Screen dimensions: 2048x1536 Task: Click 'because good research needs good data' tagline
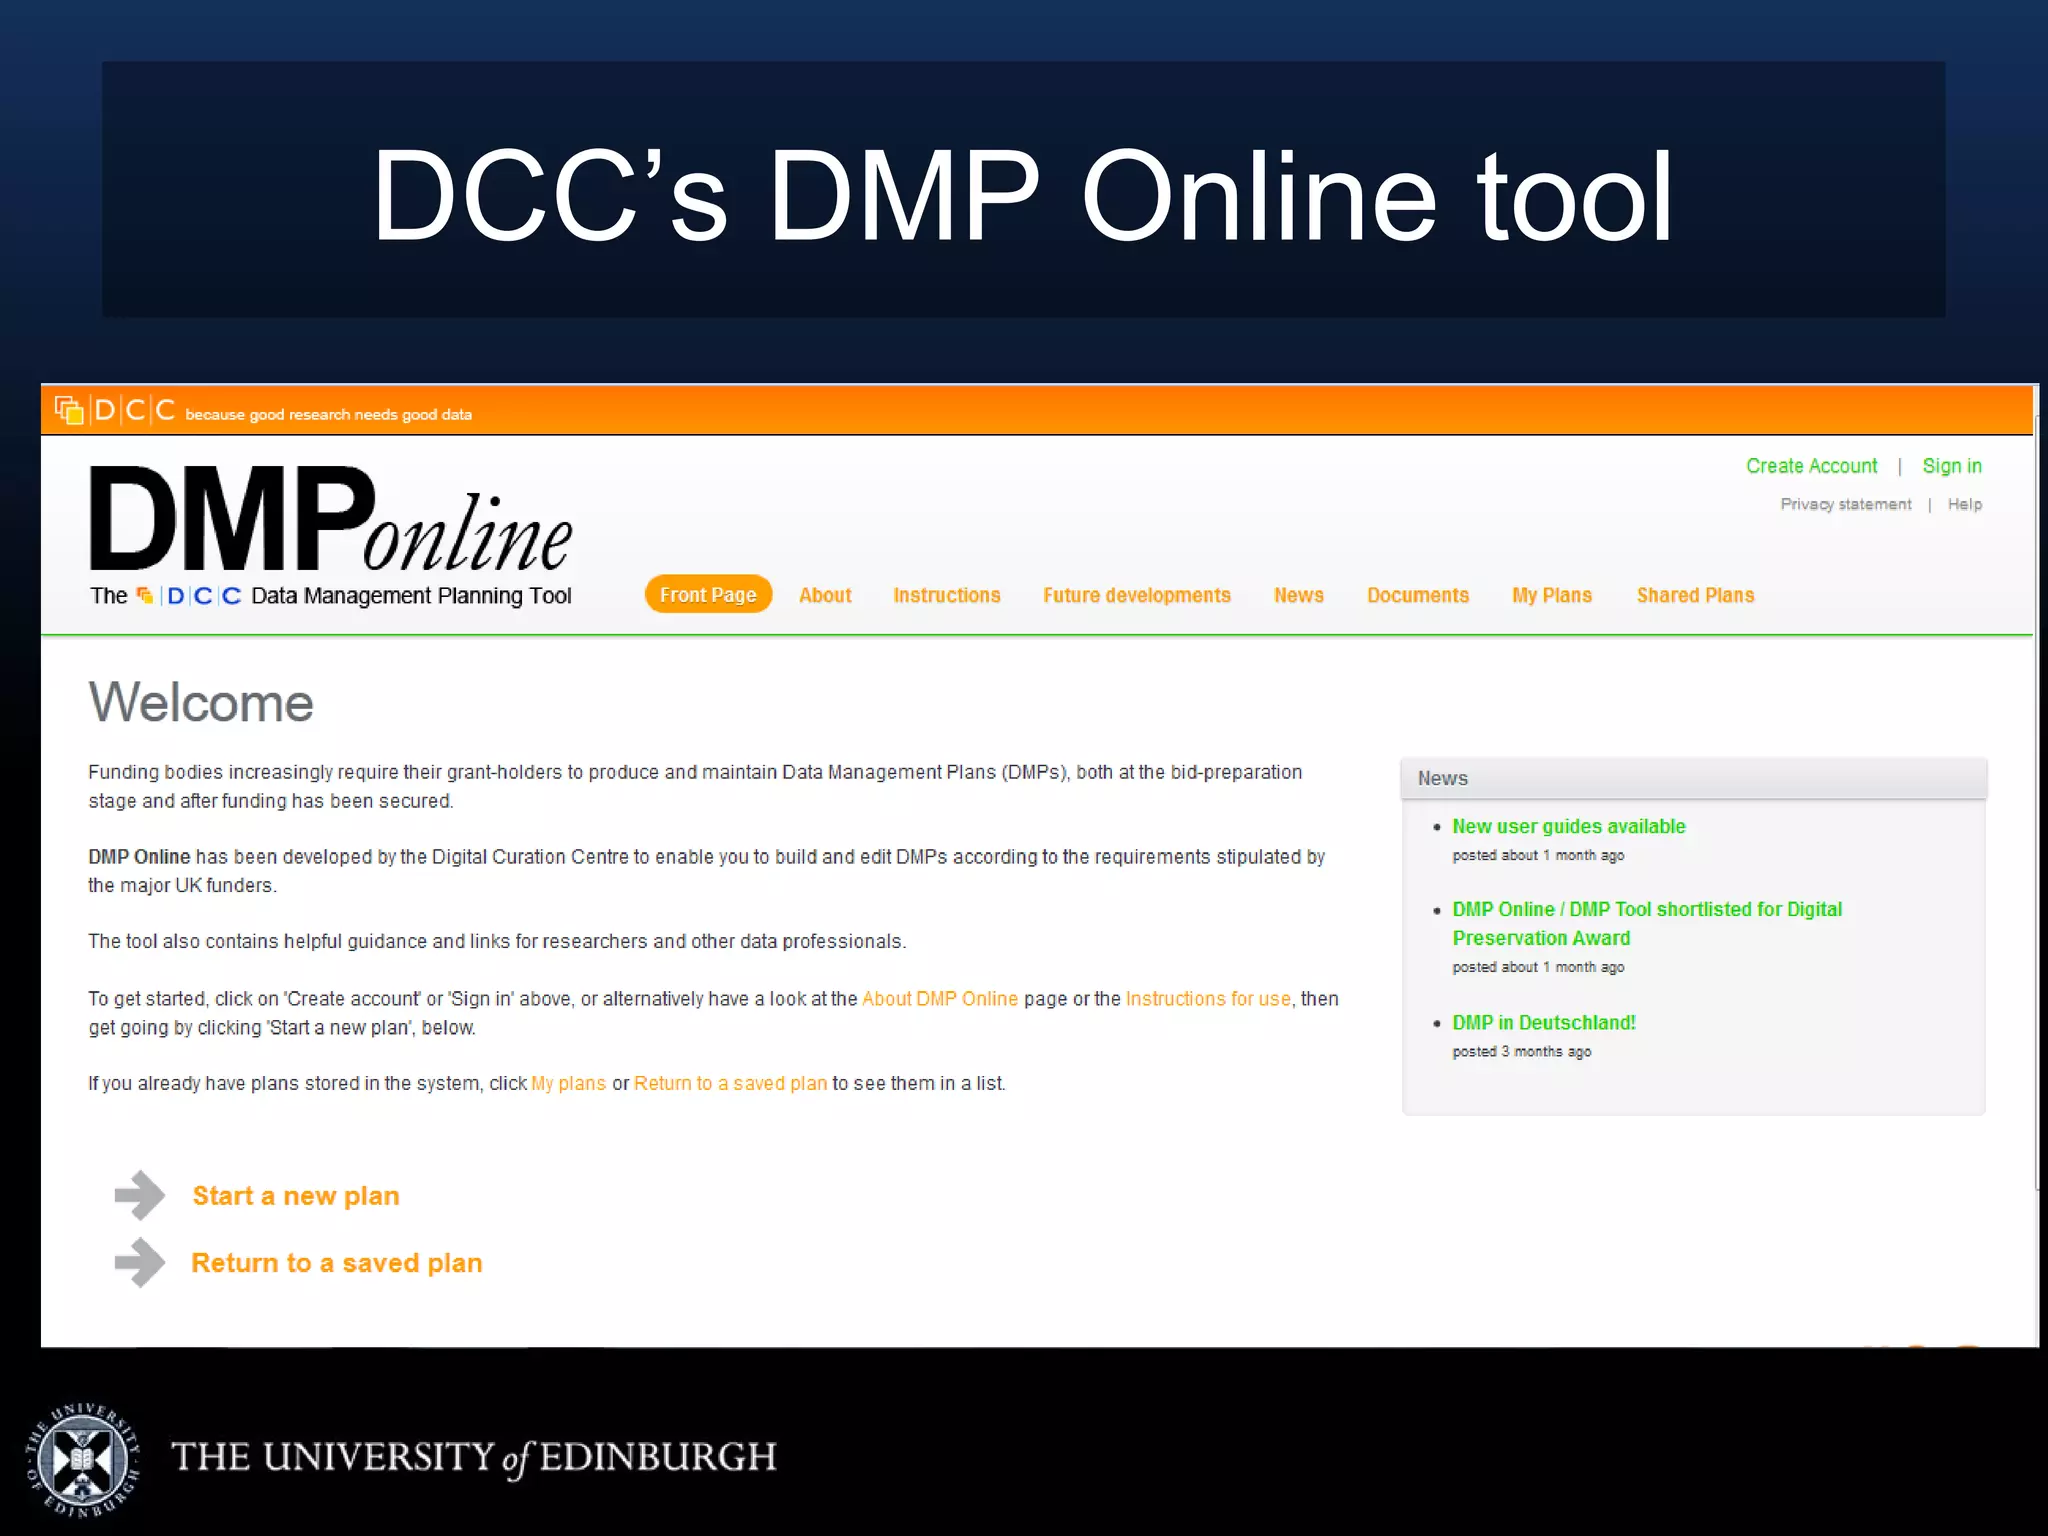coord(328,414)
